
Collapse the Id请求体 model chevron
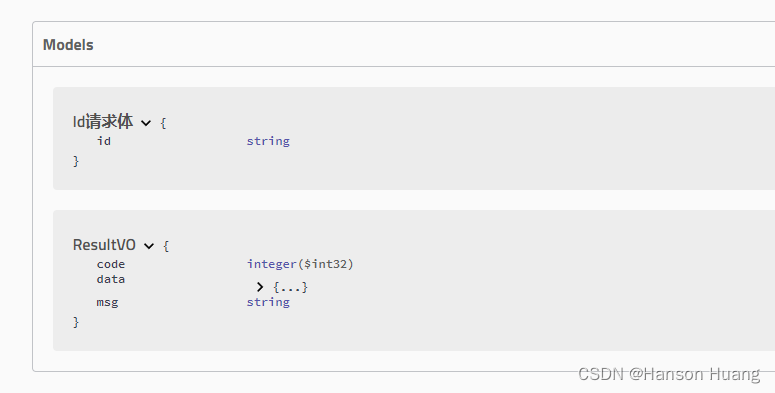click(x=146, y=123)
